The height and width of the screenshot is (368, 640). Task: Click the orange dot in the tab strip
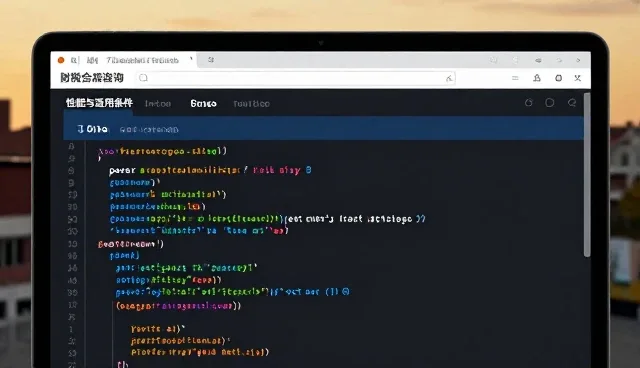(61, 60)
